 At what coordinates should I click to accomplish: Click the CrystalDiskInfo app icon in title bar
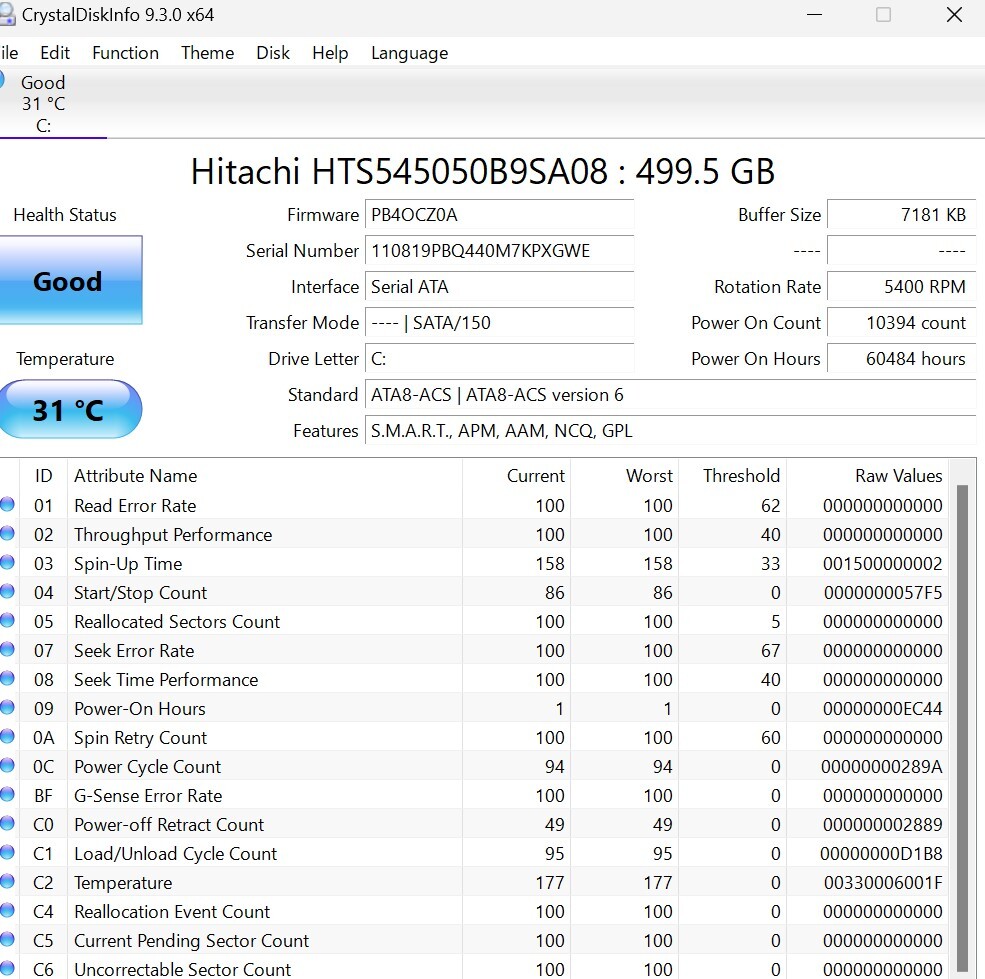click(x=6, y=15)
